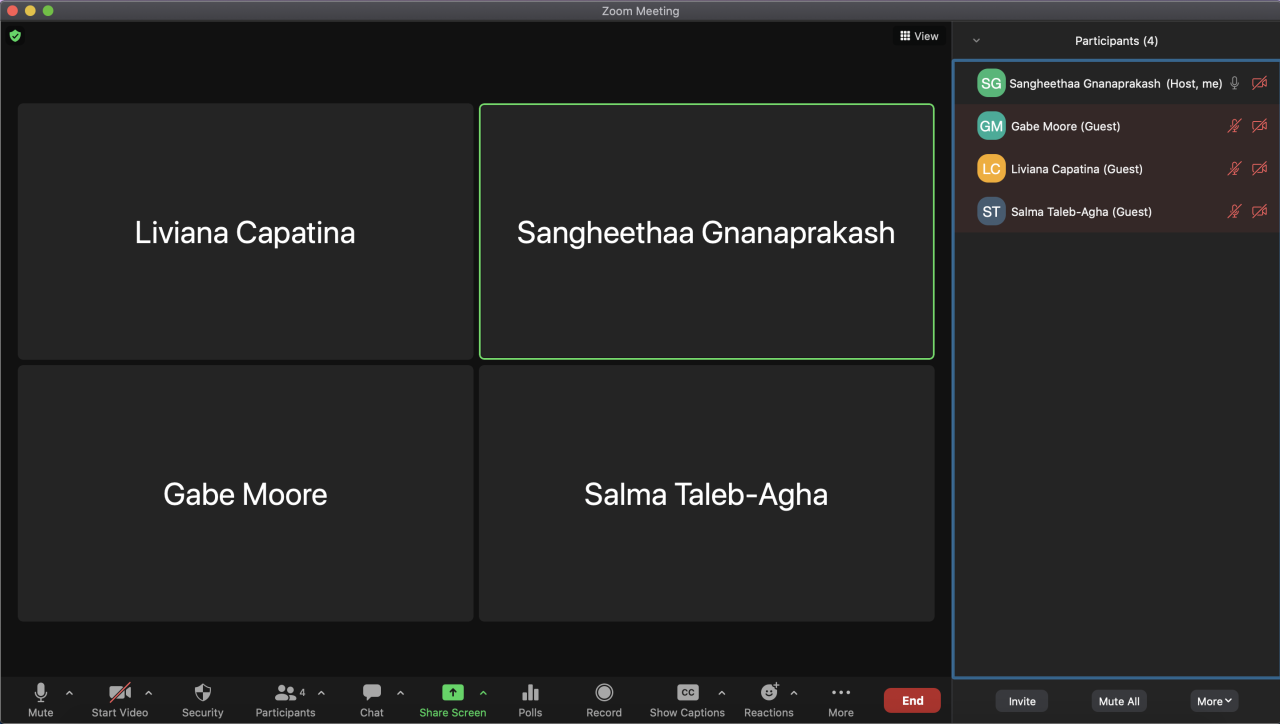Click the Share Screen icon

tap(453, 693)
